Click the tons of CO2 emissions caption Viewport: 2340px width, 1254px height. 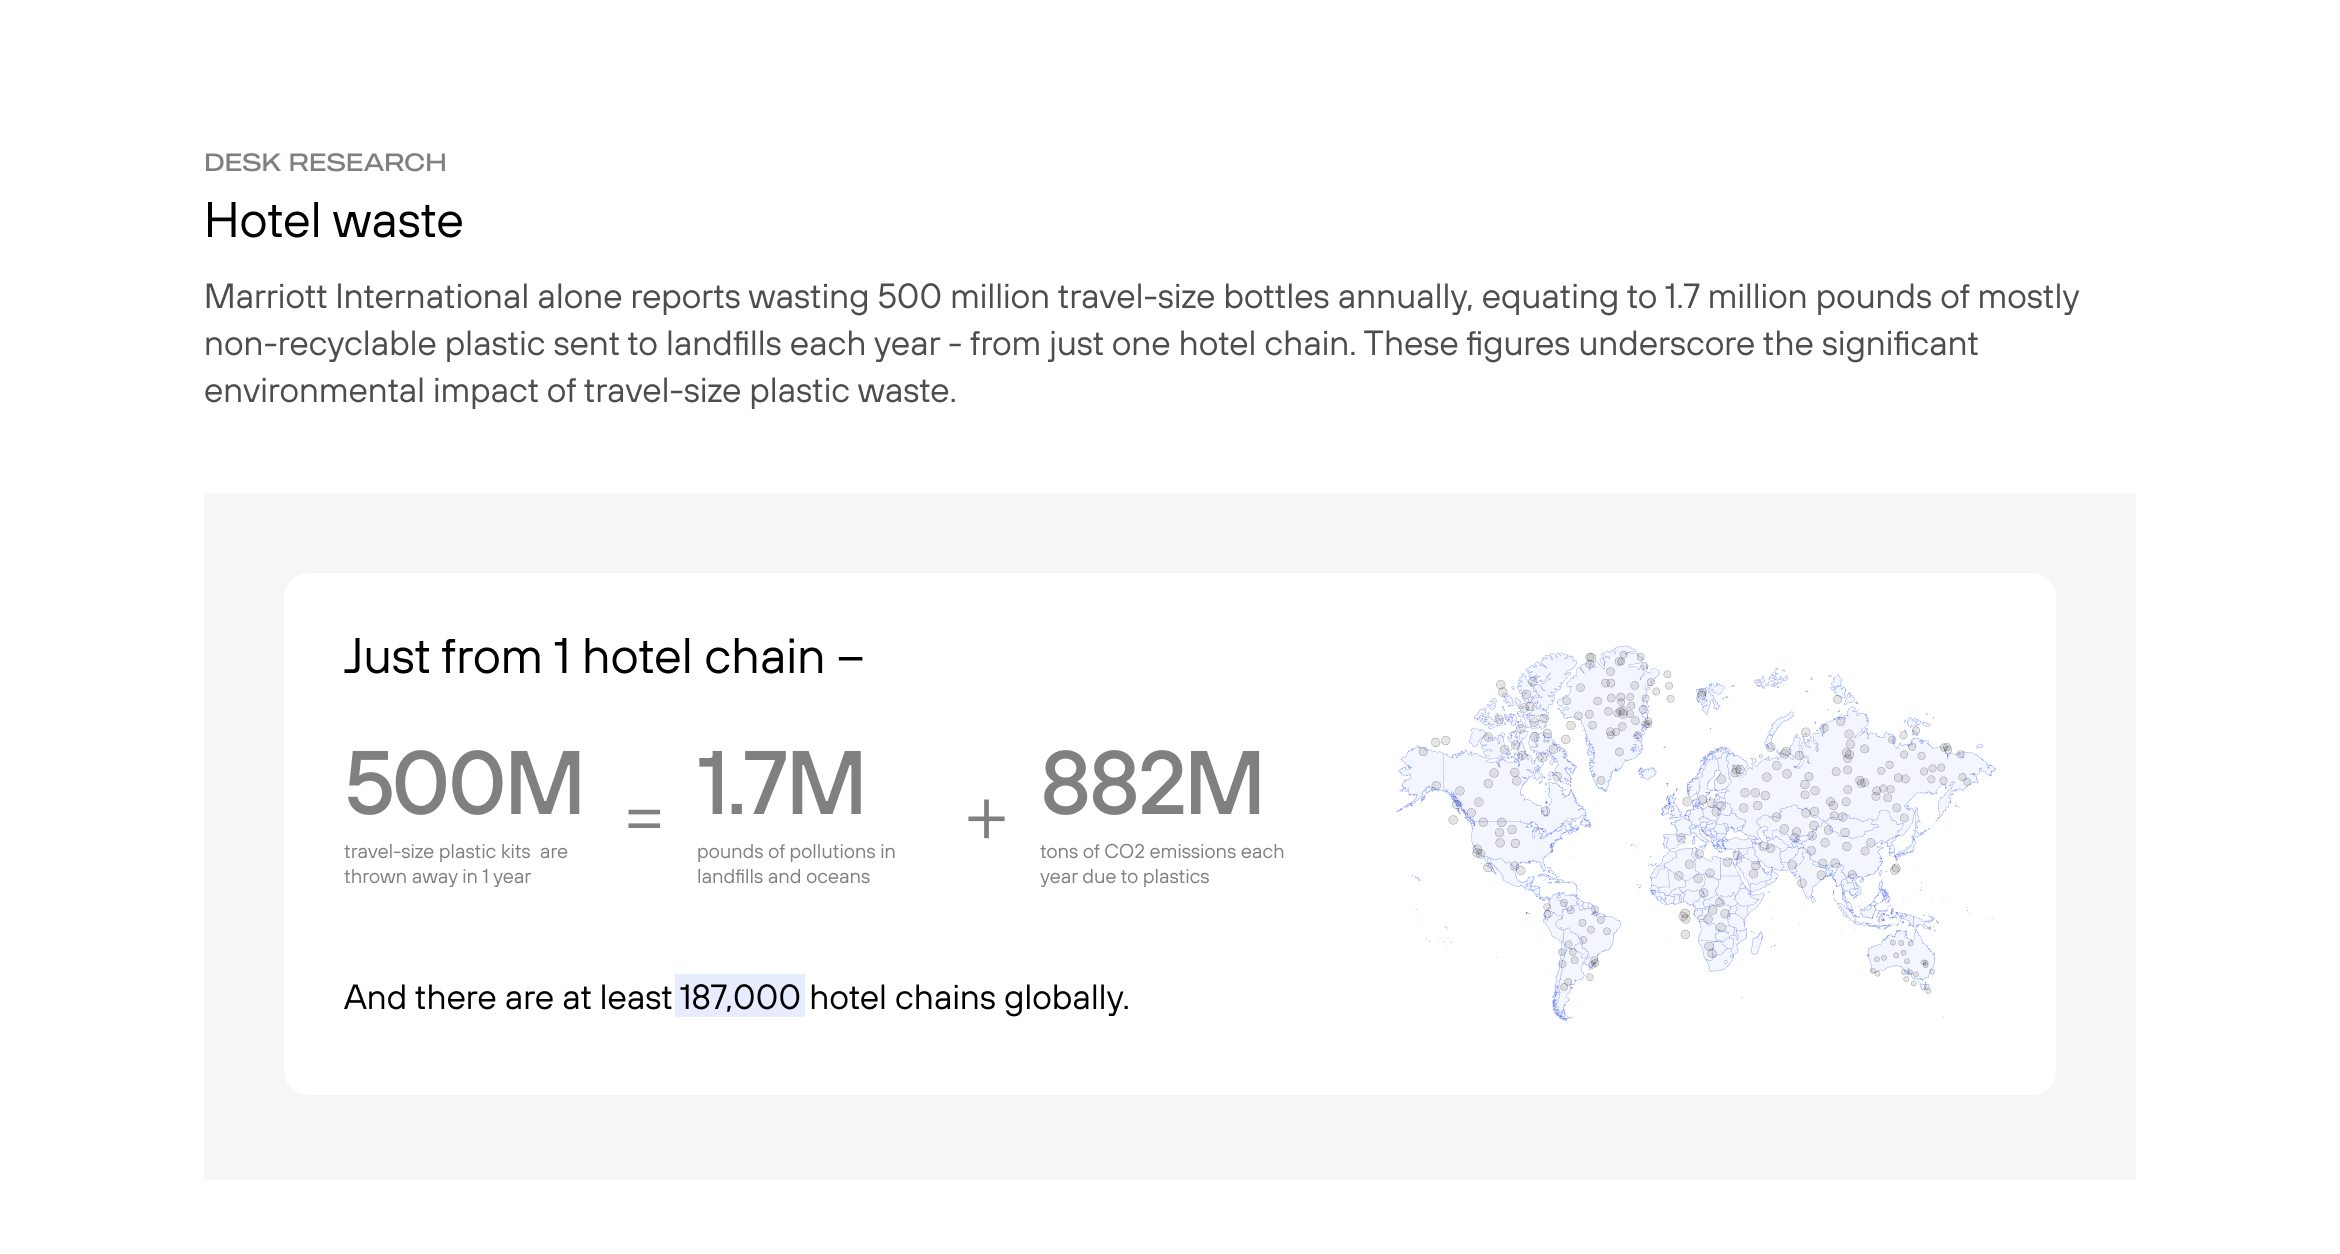1161,864
